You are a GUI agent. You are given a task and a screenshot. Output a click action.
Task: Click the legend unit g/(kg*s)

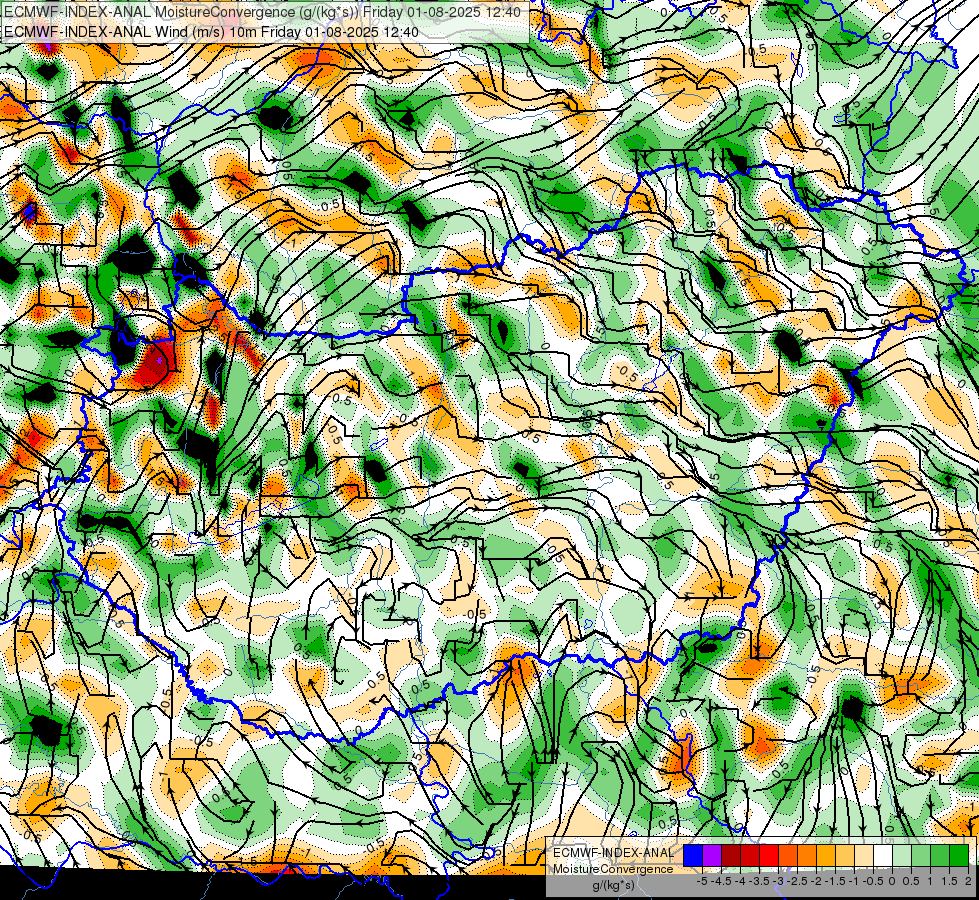(x=613, y=886)
